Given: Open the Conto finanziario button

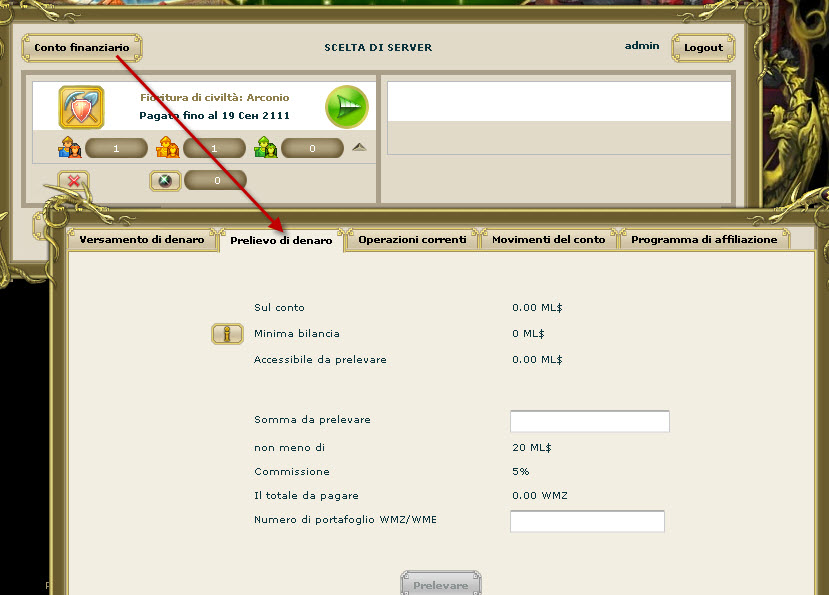Looking at the screenshot, I should 82,48.
